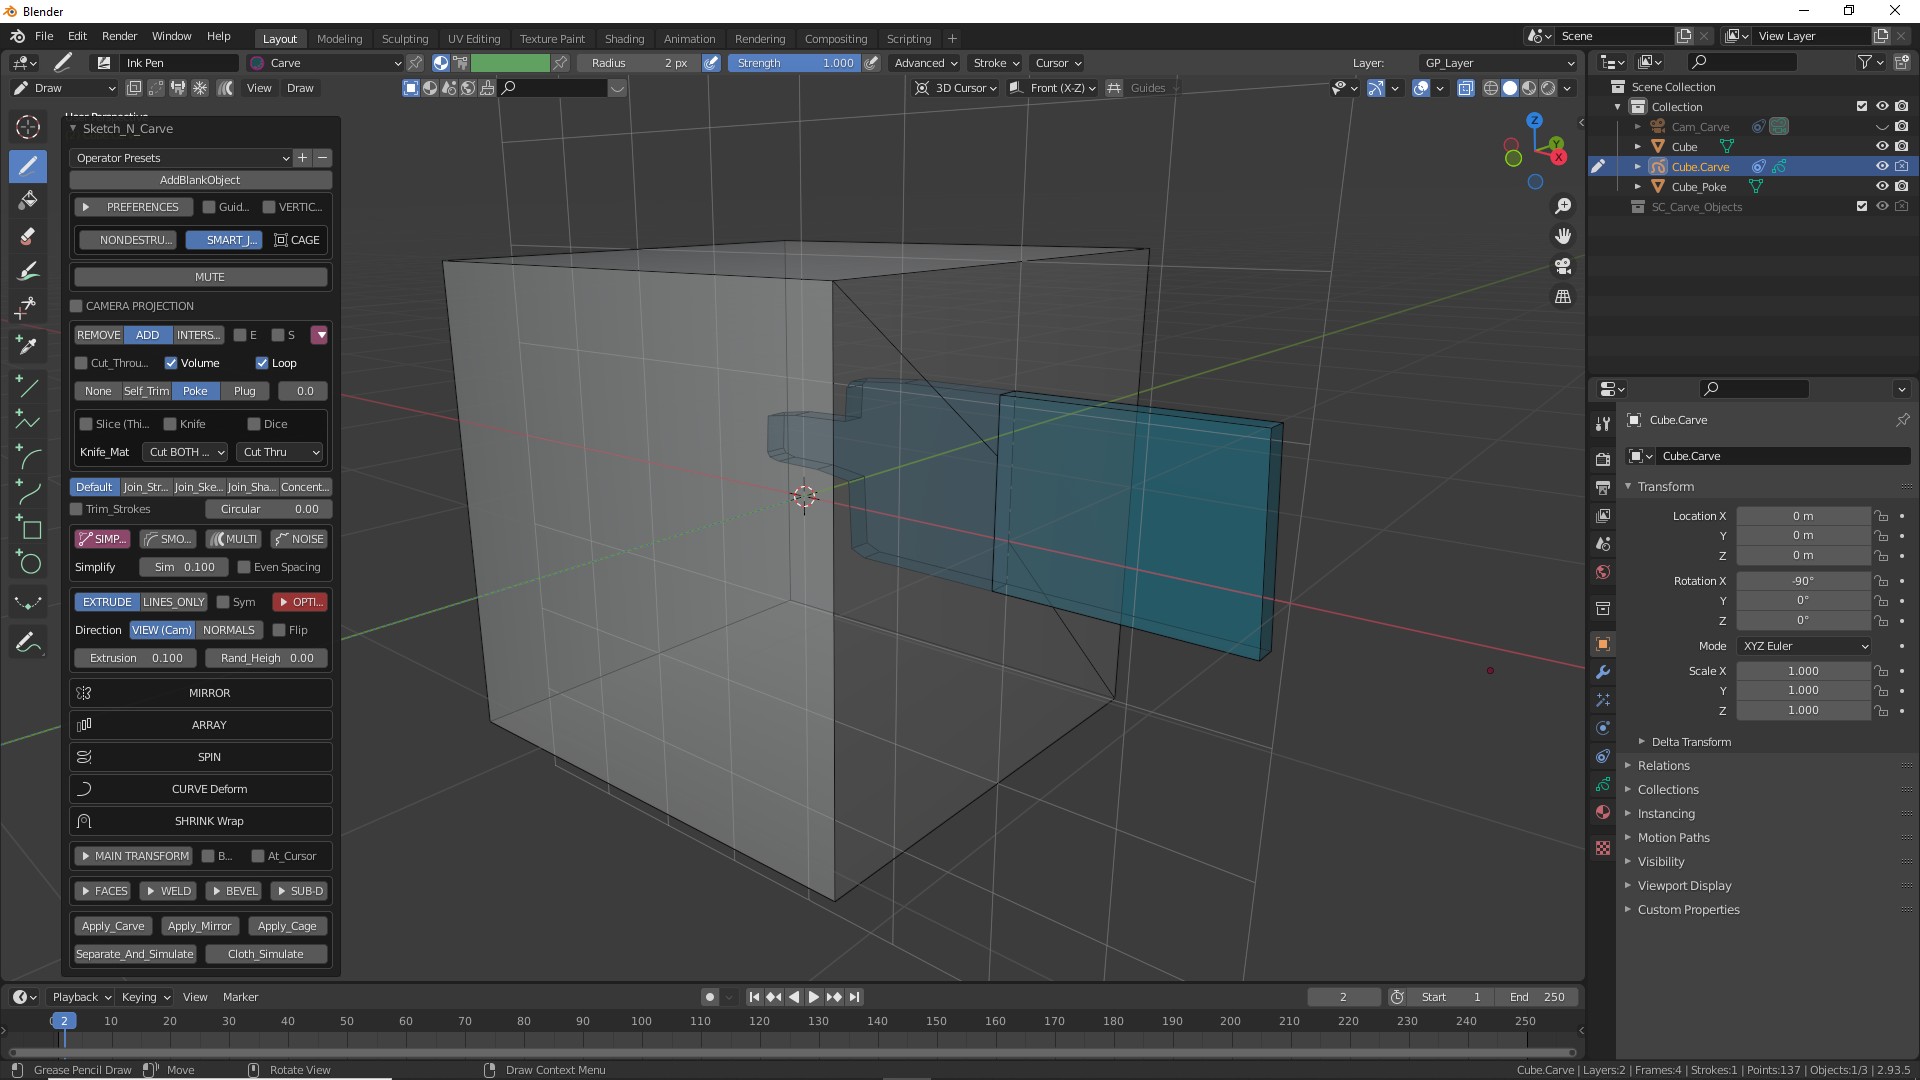1920x1080 pixels.
Task: Click the zoom magnifier viewport icon
Action: pyautogui.click(x=1562, y=206)
